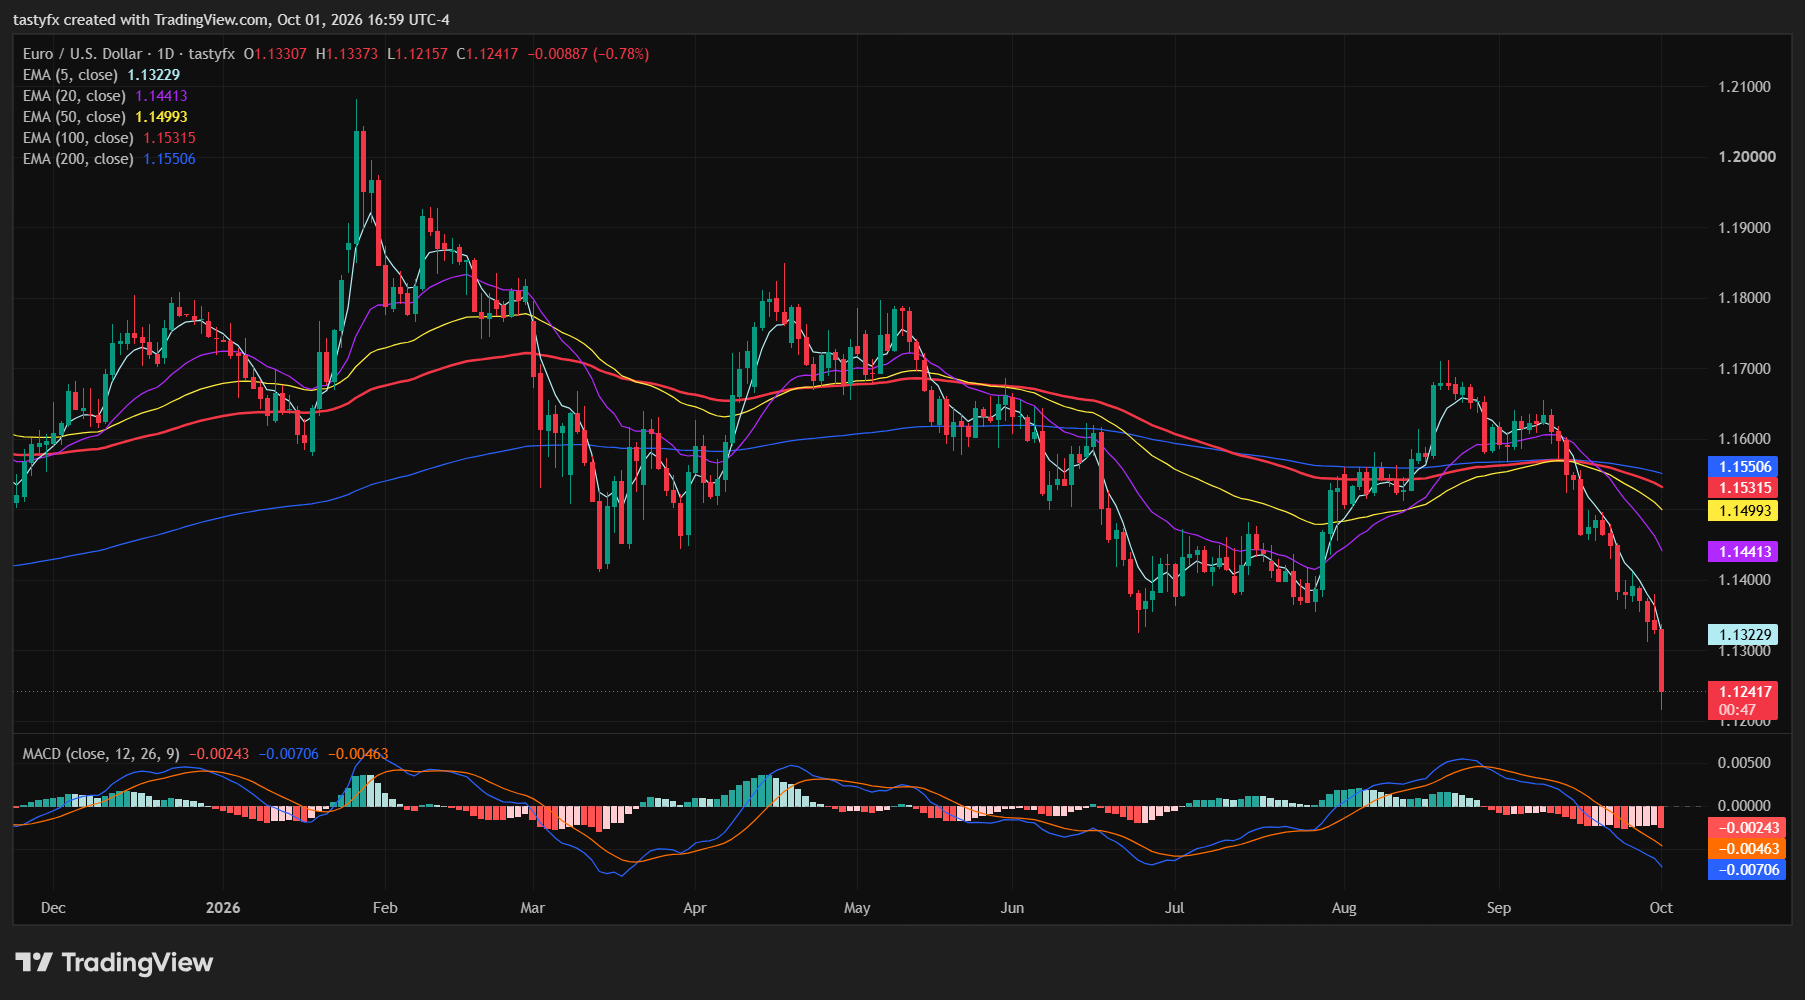Click the low price value L1.12157
Viewport: 1805px width, 1000px height.
417,54
